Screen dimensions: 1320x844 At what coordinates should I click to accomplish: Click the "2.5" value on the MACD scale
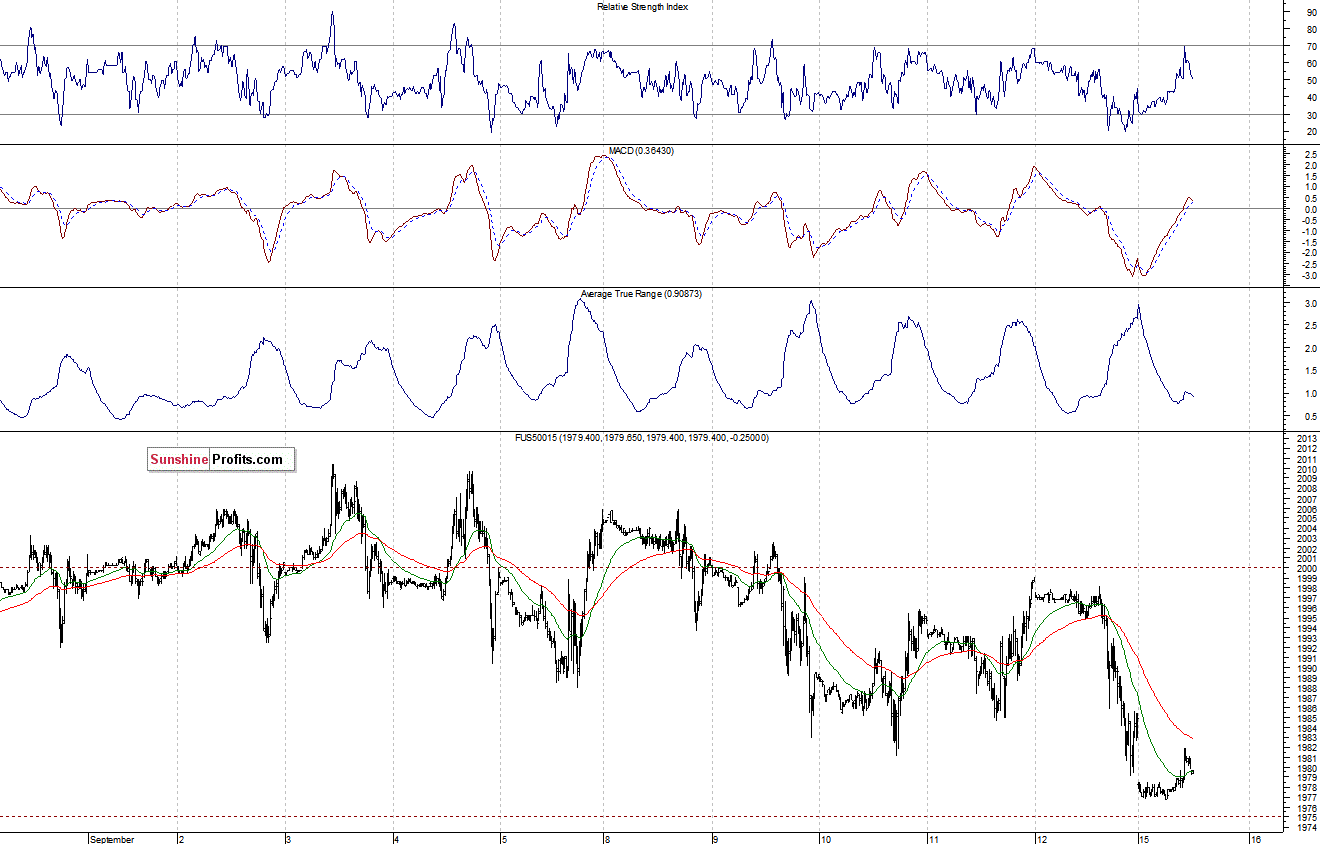click(1310, 153)
